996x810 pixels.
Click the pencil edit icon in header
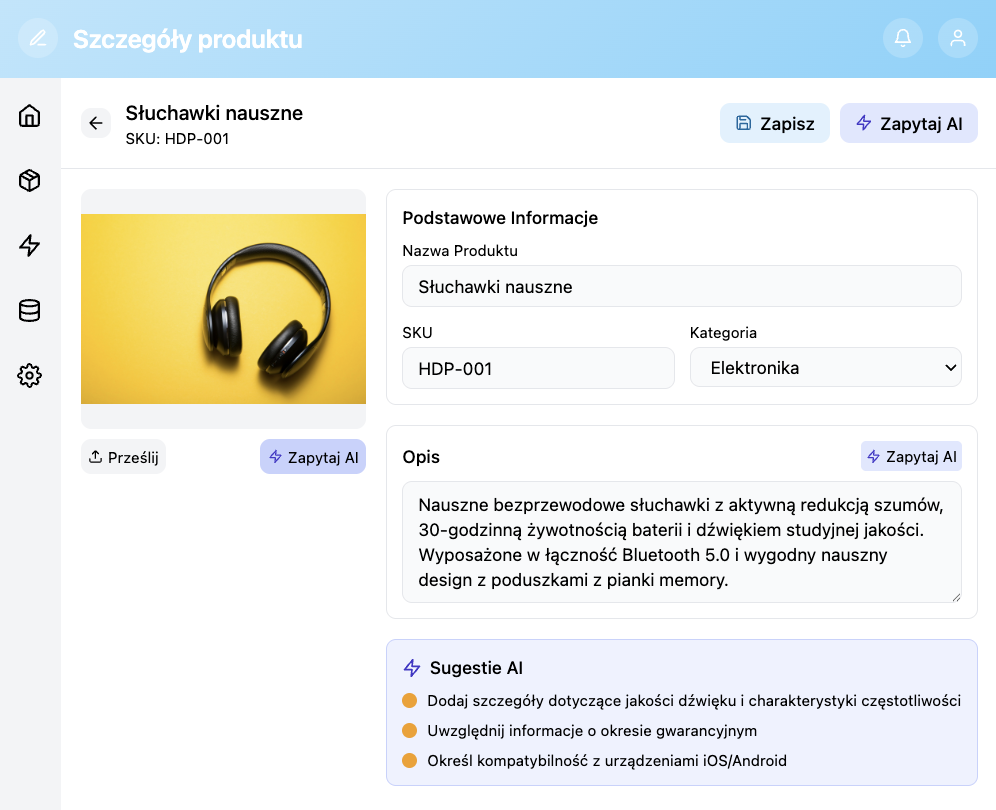pyautogui.click(x=38, y=37)
